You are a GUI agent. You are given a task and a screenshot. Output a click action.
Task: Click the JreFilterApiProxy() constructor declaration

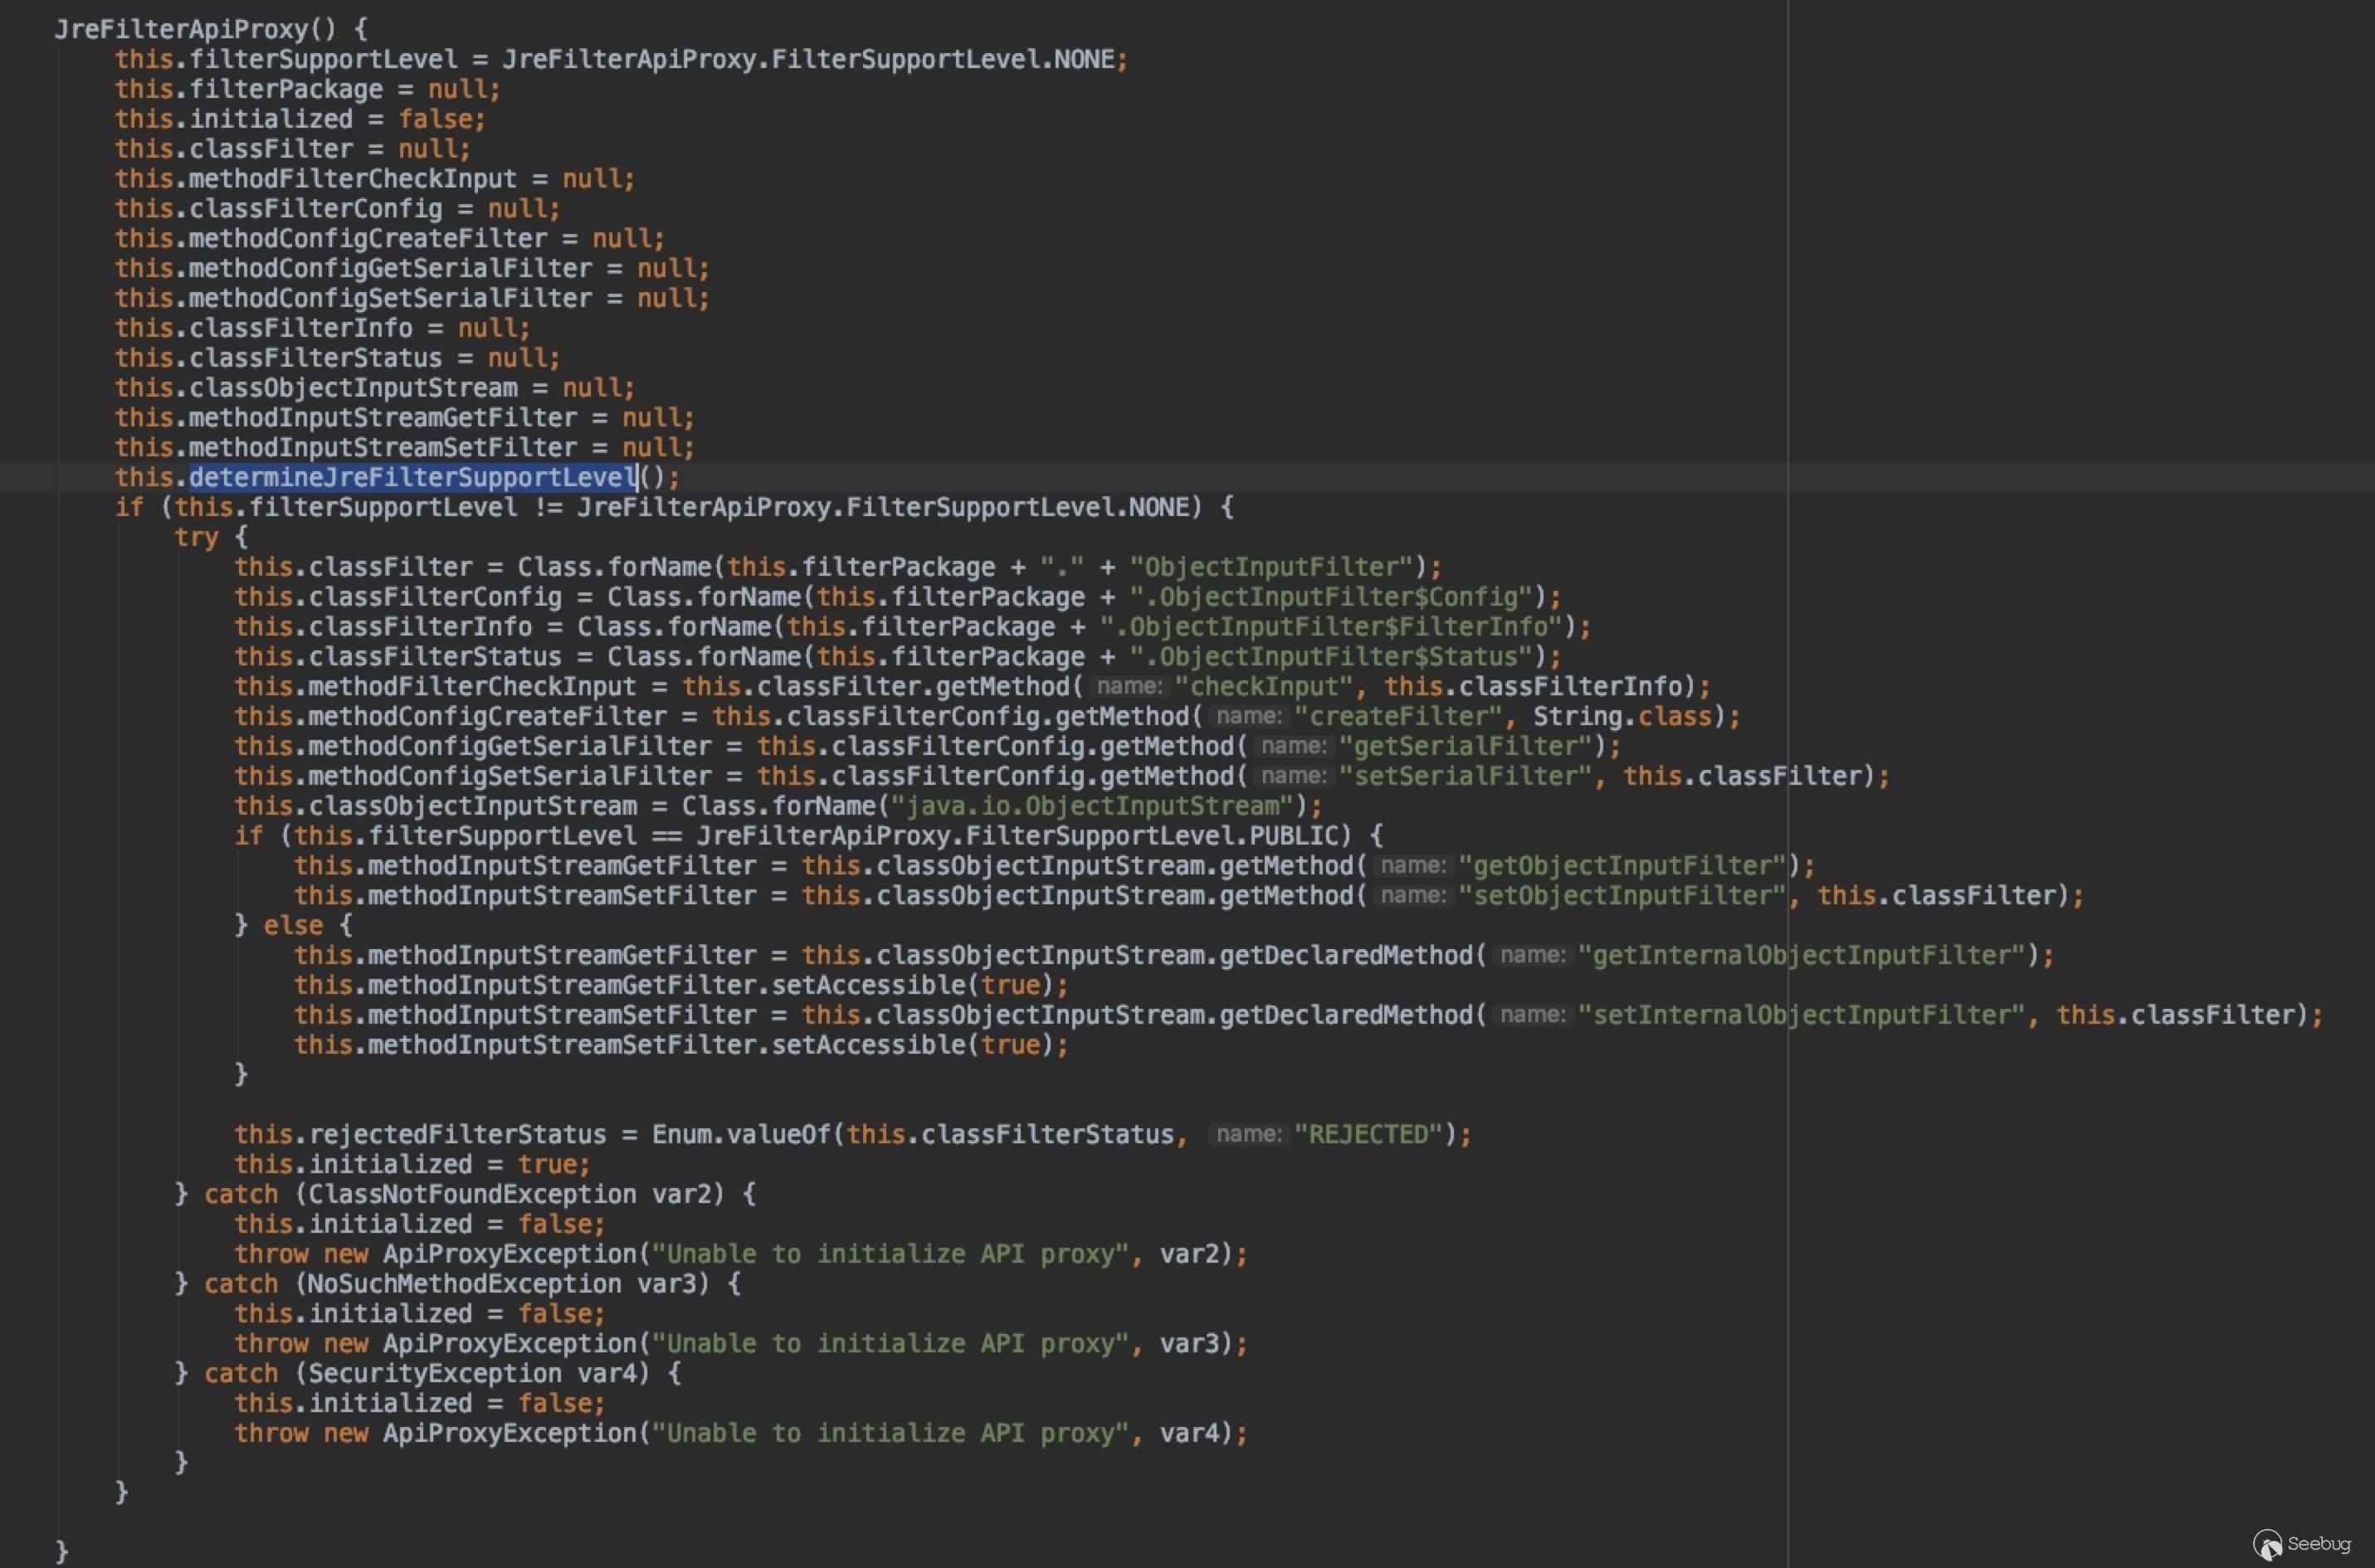(x=211, y=29)
